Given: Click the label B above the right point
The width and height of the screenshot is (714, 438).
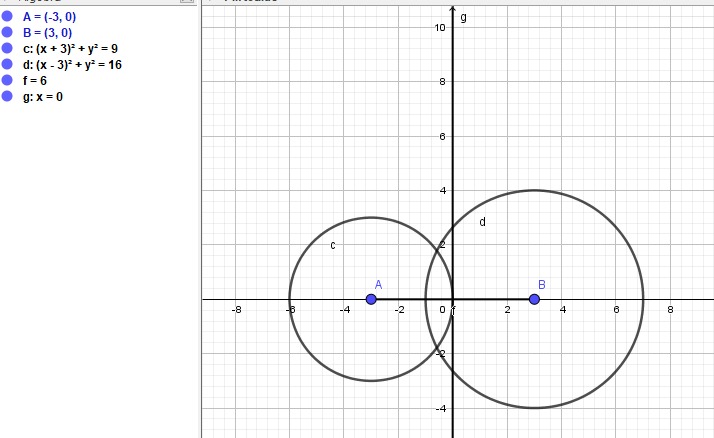Looking at the screenshot, I should [x=541, y=284].
